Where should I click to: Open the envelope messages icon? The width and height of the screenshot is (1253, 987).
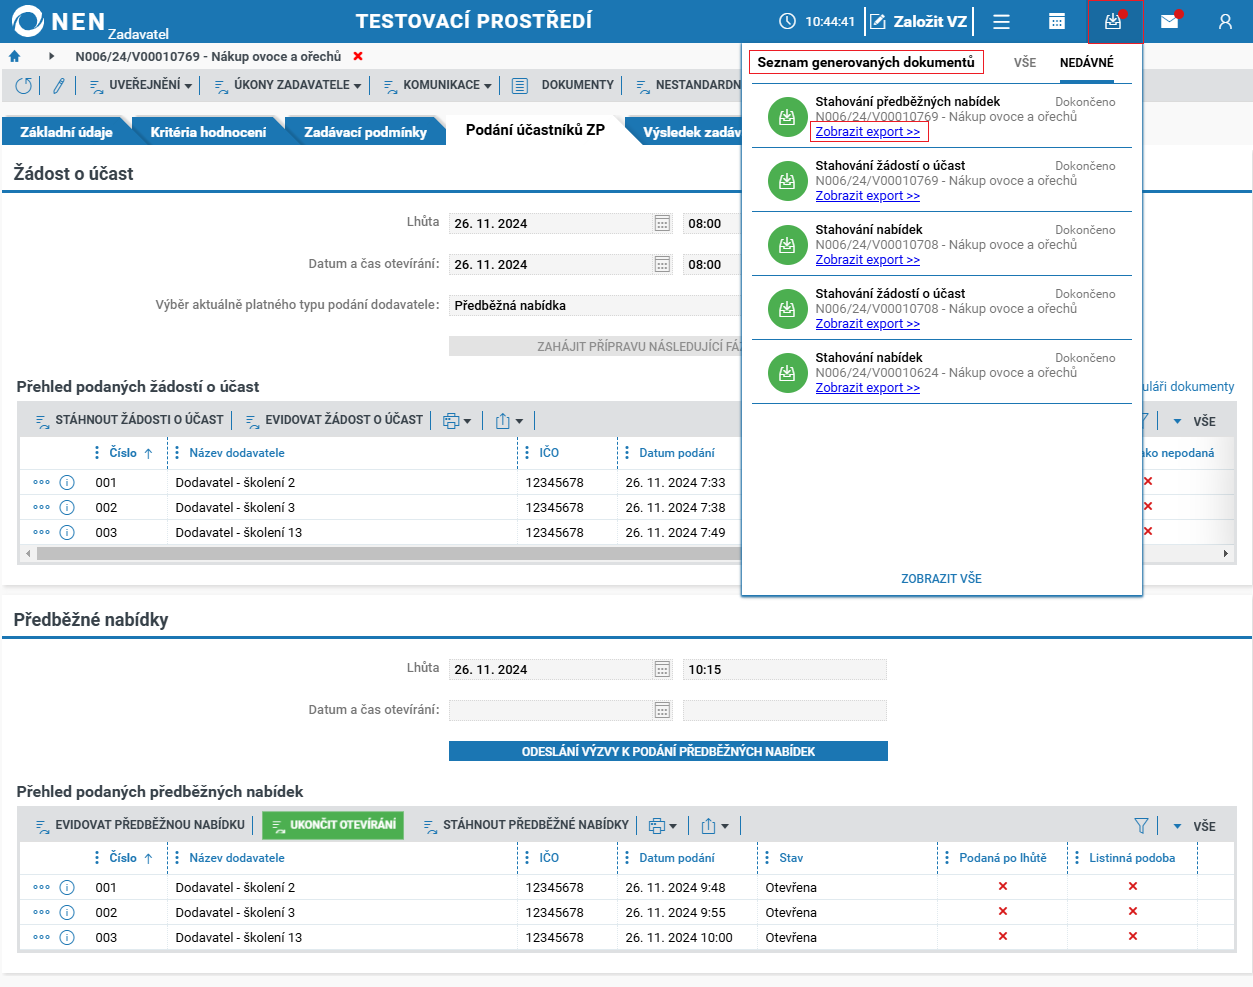(1169, 21)
